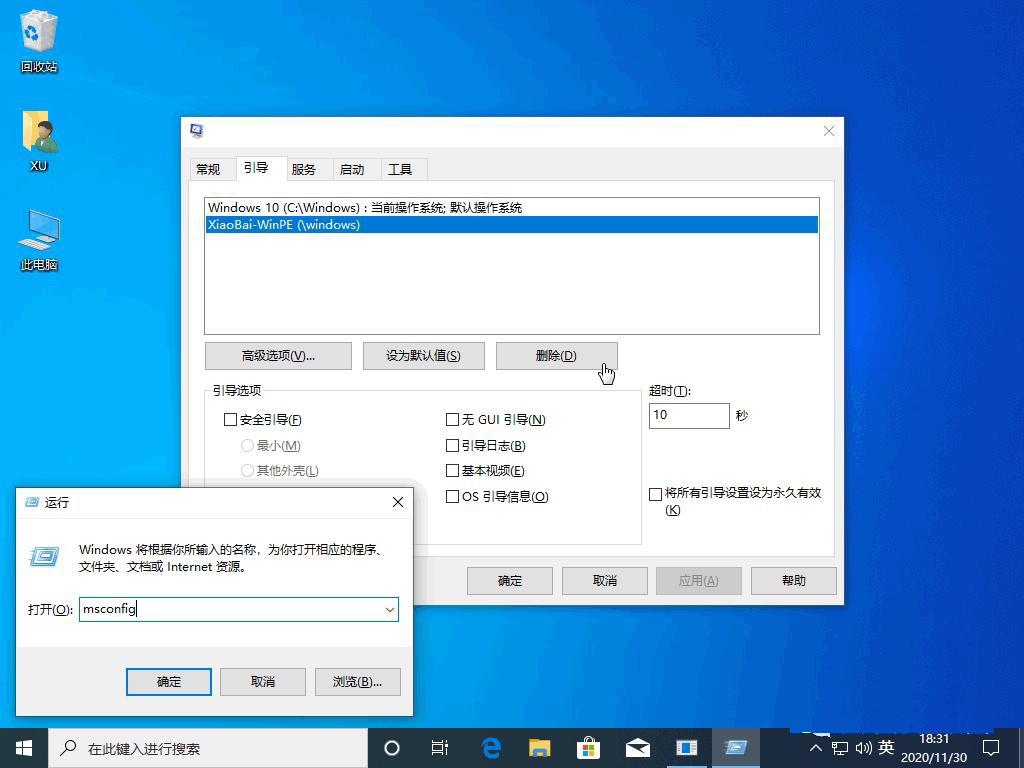Check 将所有引导设置设为永久有效 checkbox

655,494
